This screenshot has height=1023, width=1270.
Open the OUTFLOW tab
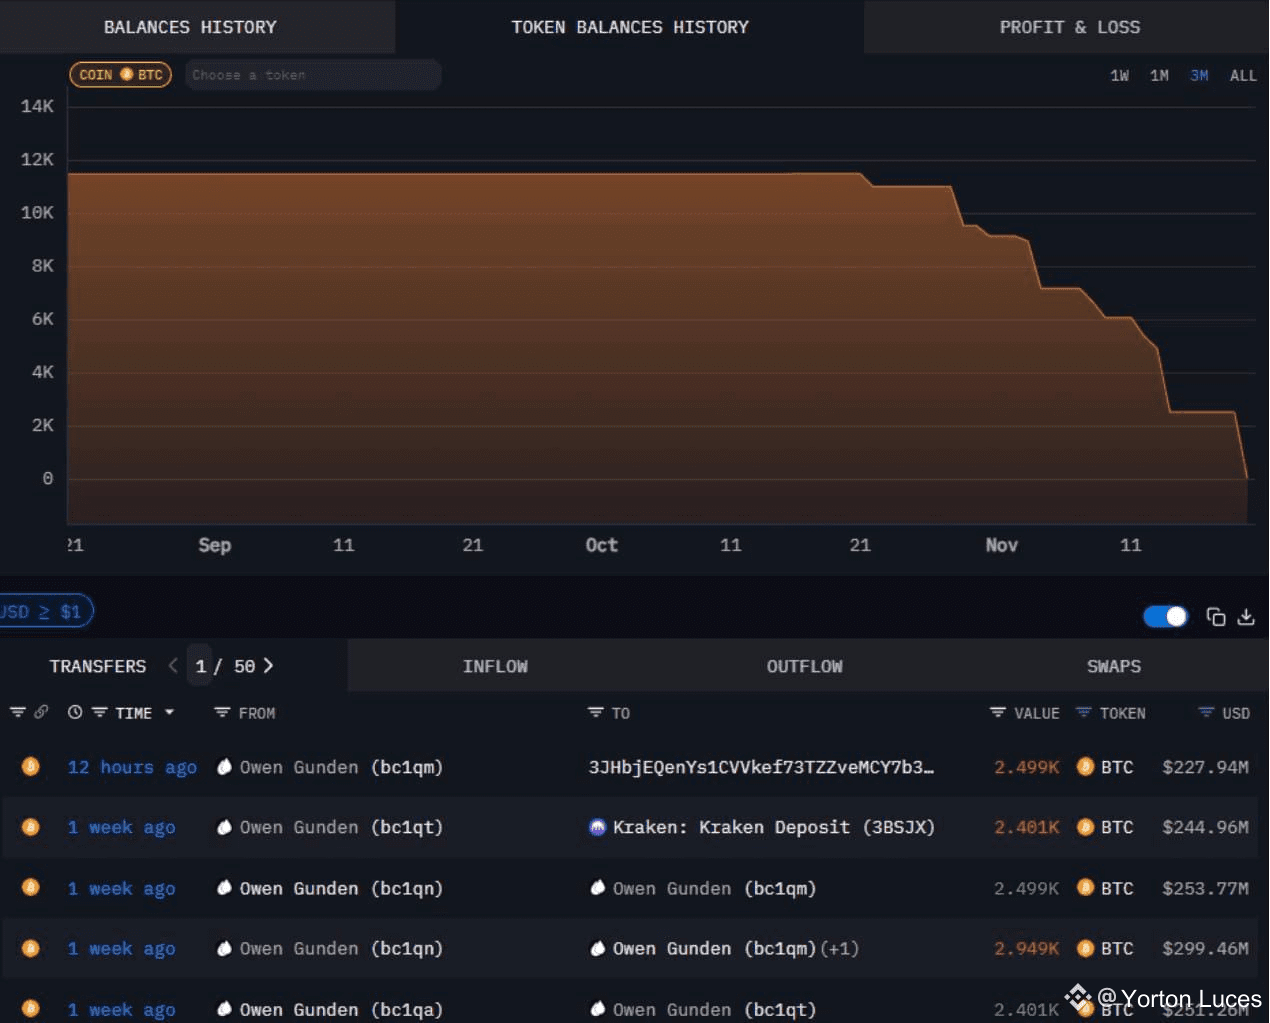804,666
